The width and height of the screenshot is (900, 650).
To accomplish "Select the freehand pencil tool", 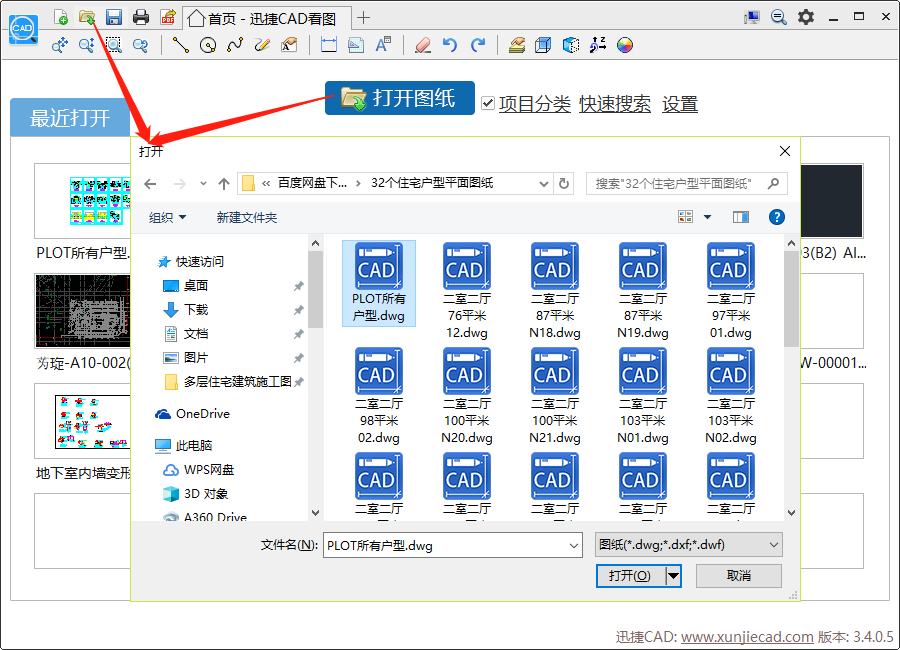I will [262, 45].
